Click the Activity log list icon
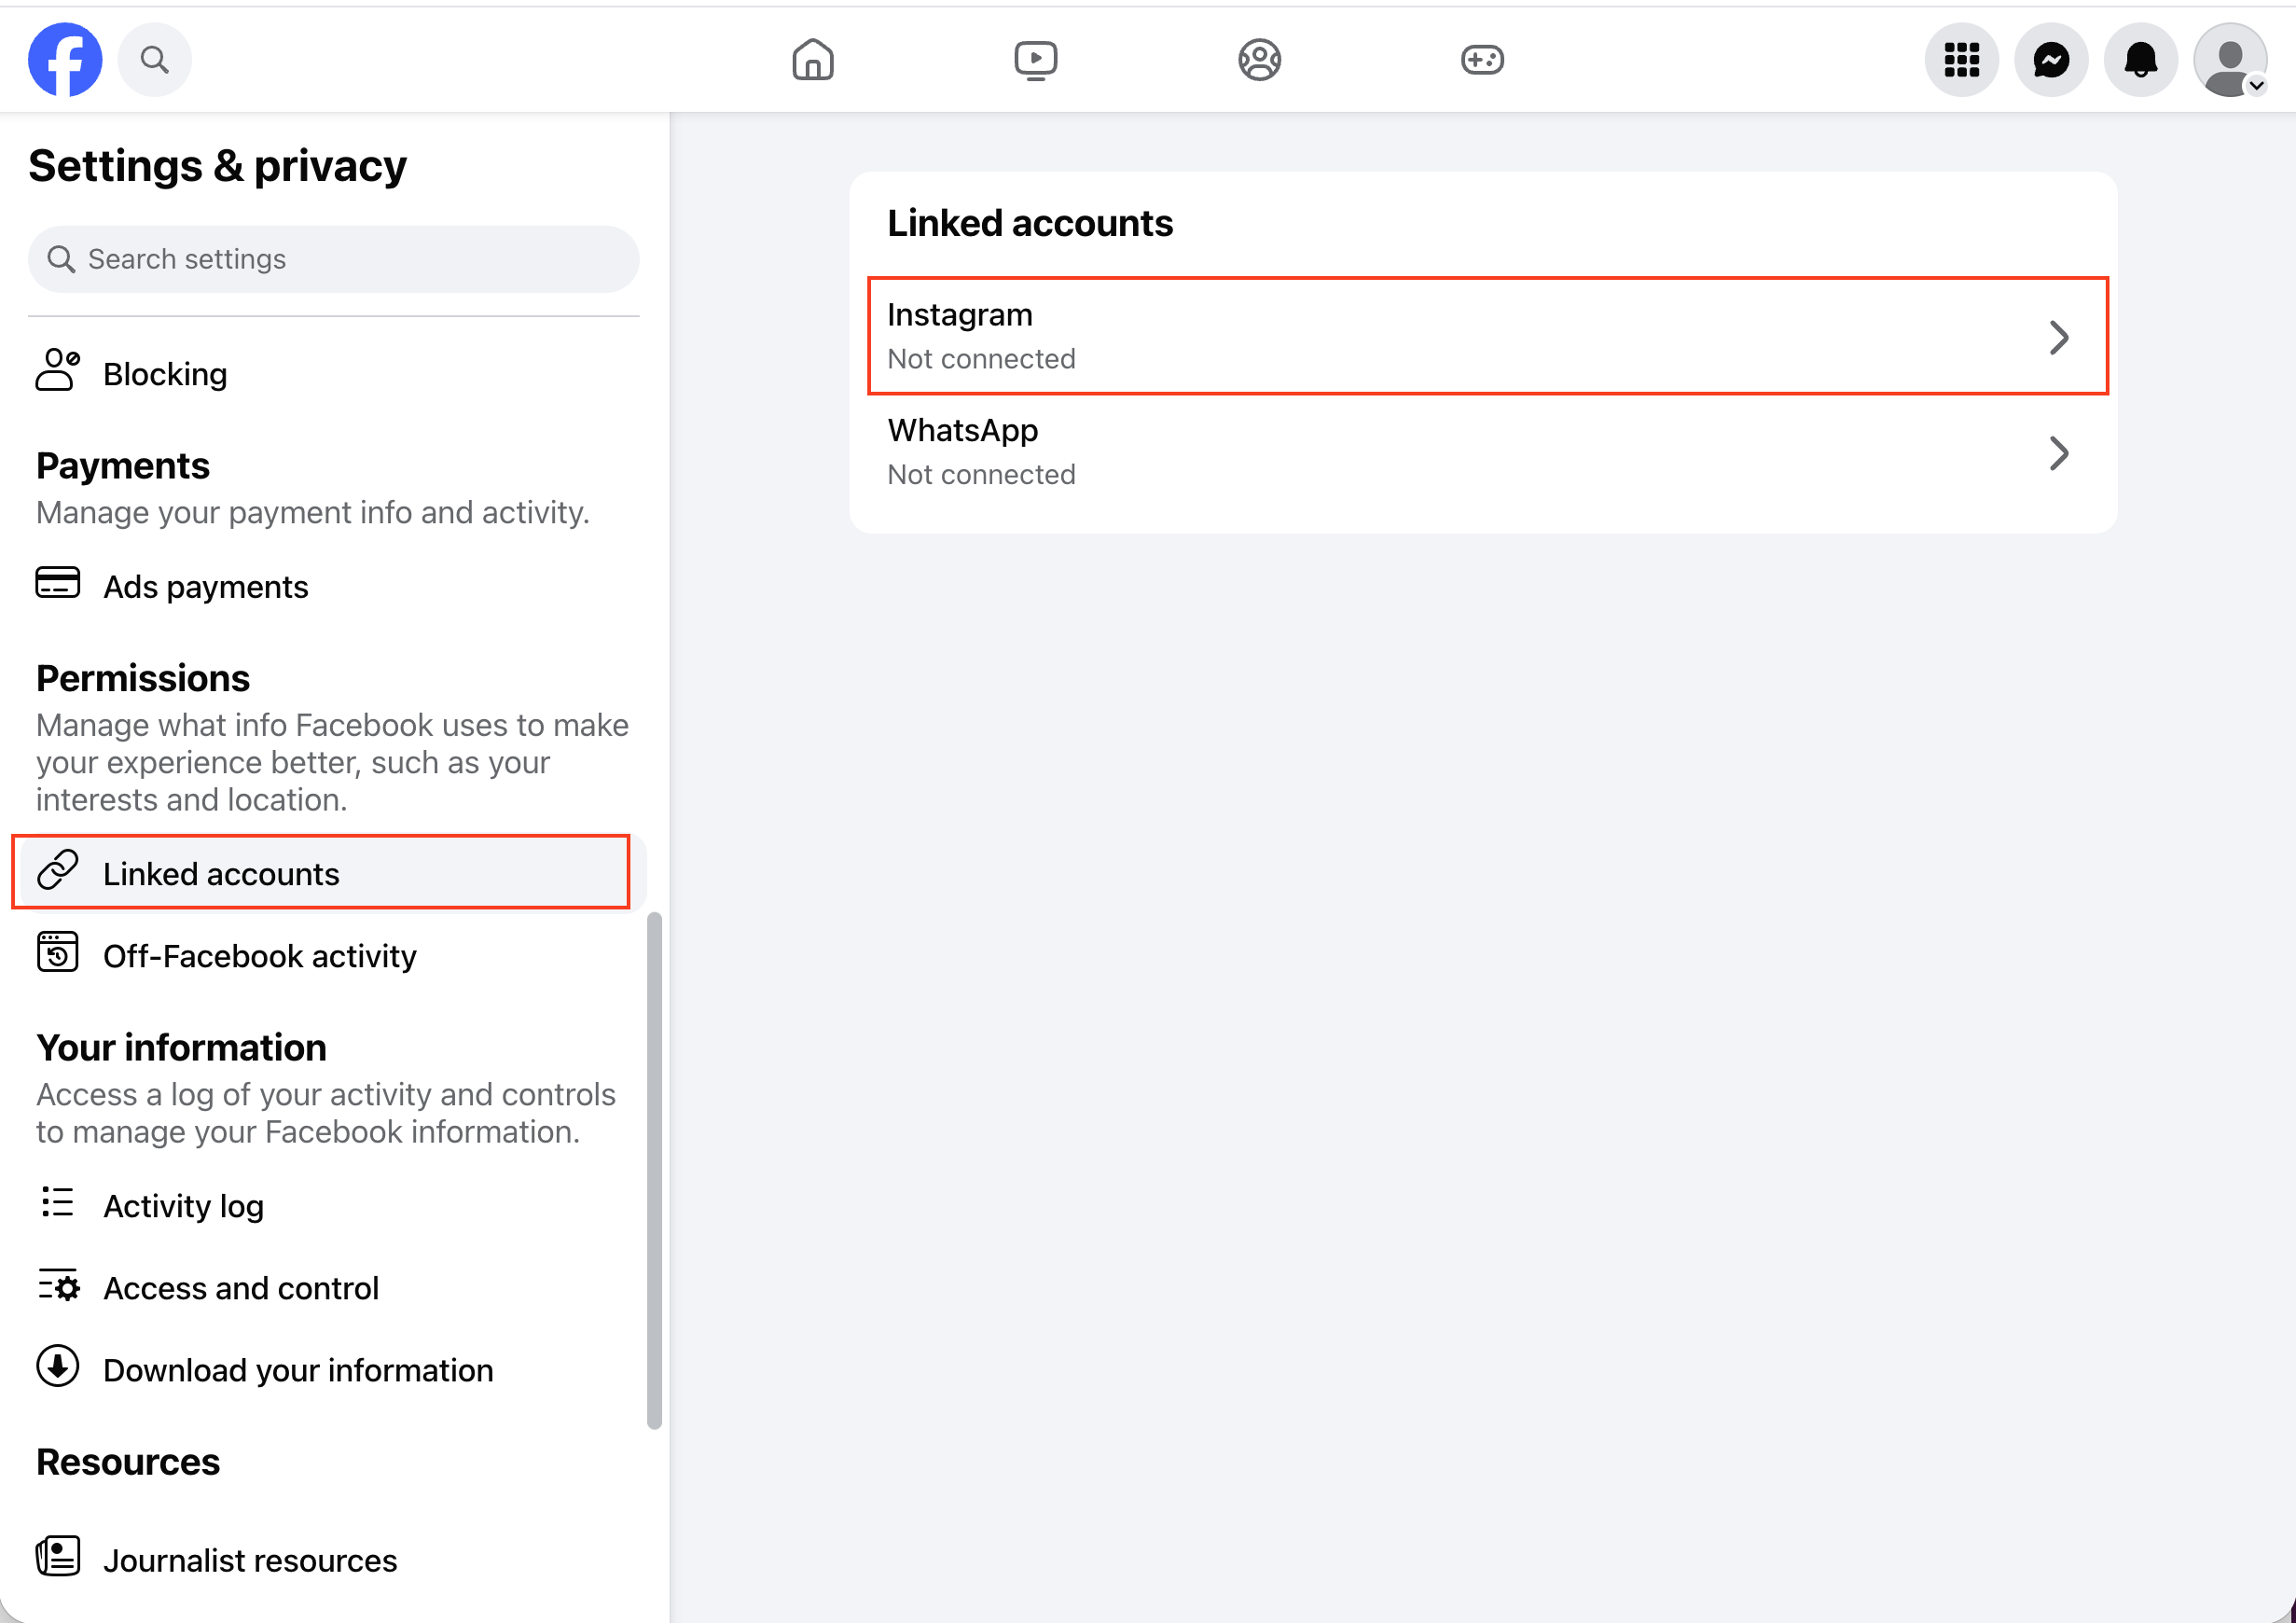 [x=58, y=1202]
